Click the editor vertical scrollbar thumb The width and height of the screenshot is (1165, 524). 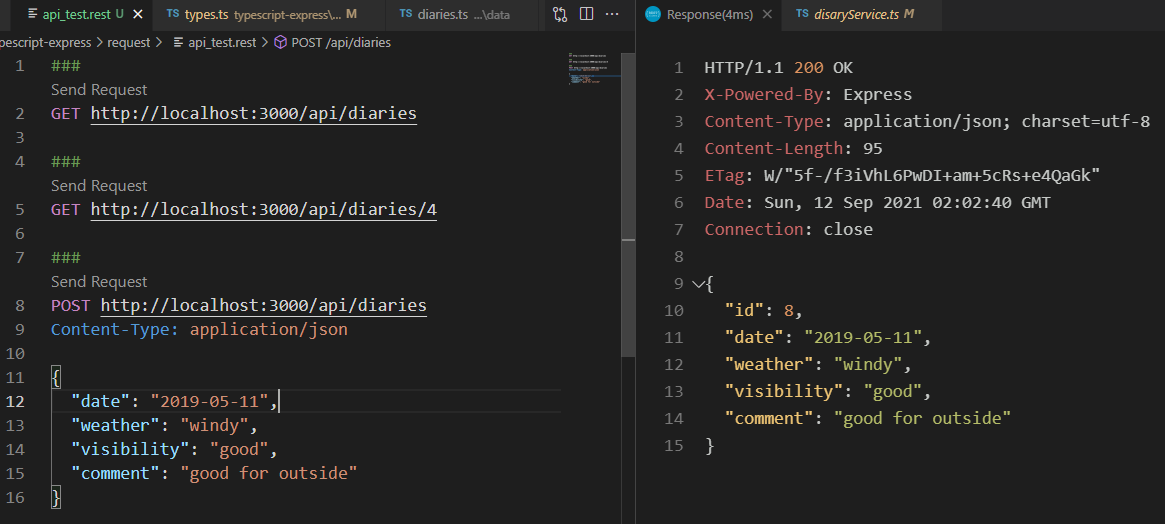[x=629, y=204]
